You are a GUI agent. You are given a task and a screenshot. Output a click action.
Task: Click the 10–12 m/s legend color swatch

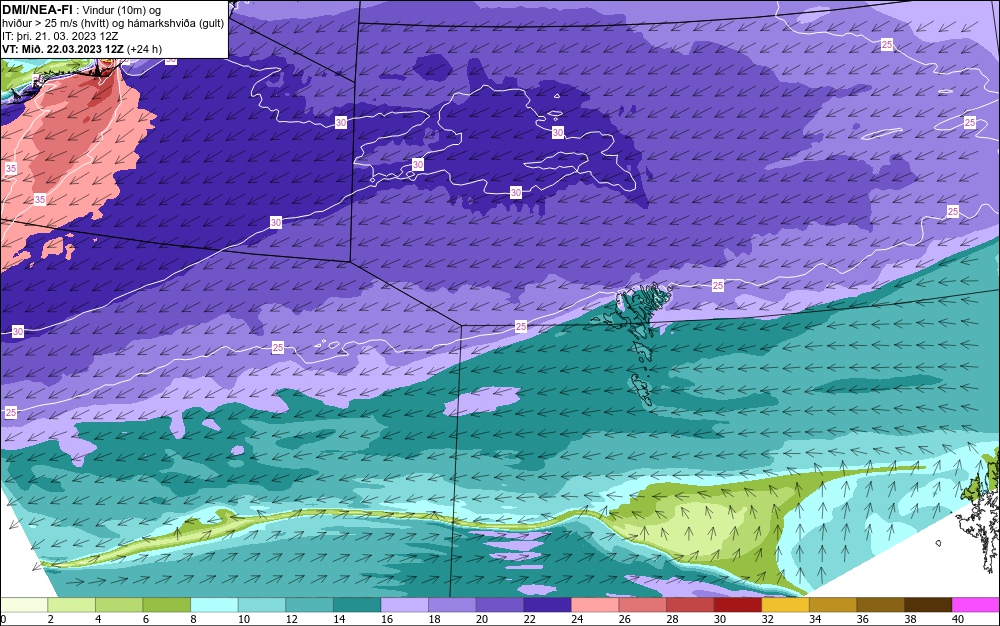pyautogui.click(x=261, y=605)
